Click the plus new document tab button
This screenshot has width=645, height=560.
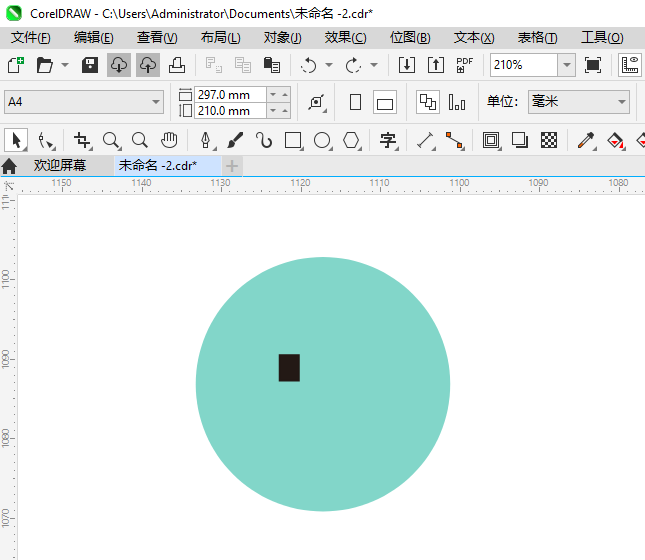click(232, 166)
